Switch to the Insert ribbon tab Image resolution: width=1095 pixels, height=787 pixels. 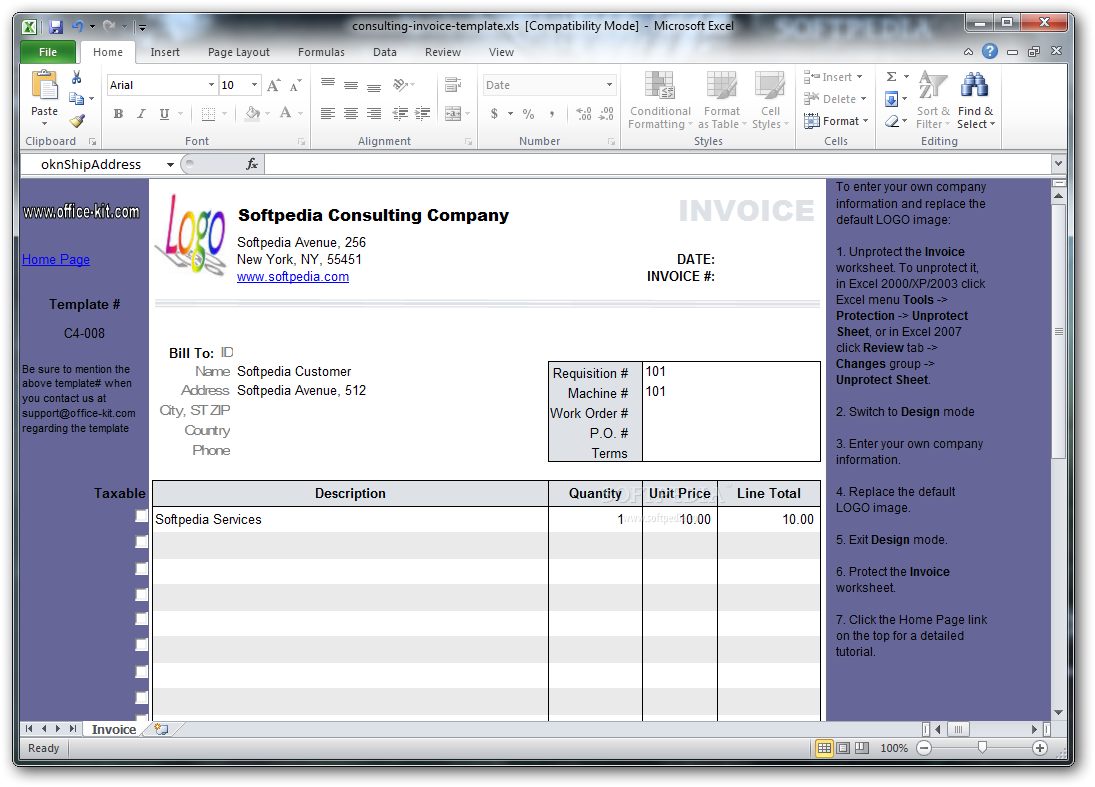pos(165,52)
